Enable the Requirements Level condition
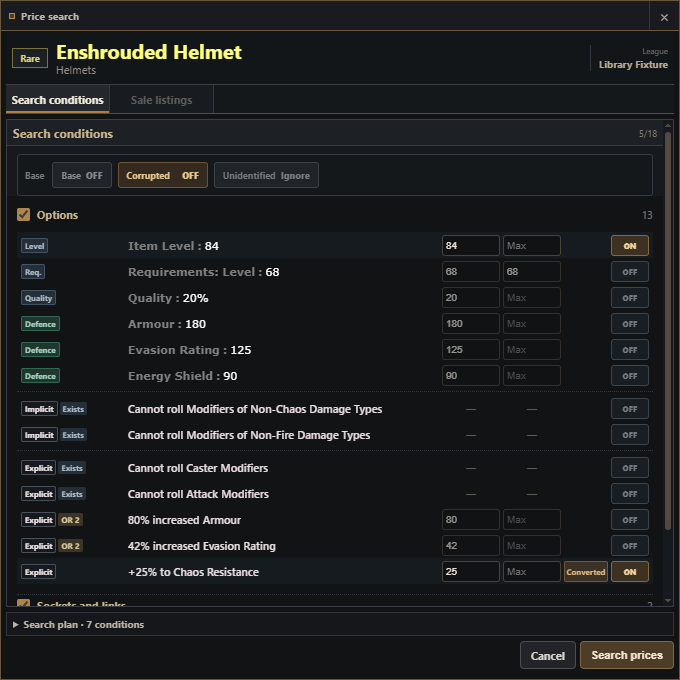The width and height of the screenshot is (680, 680). (x=630, y=272)
